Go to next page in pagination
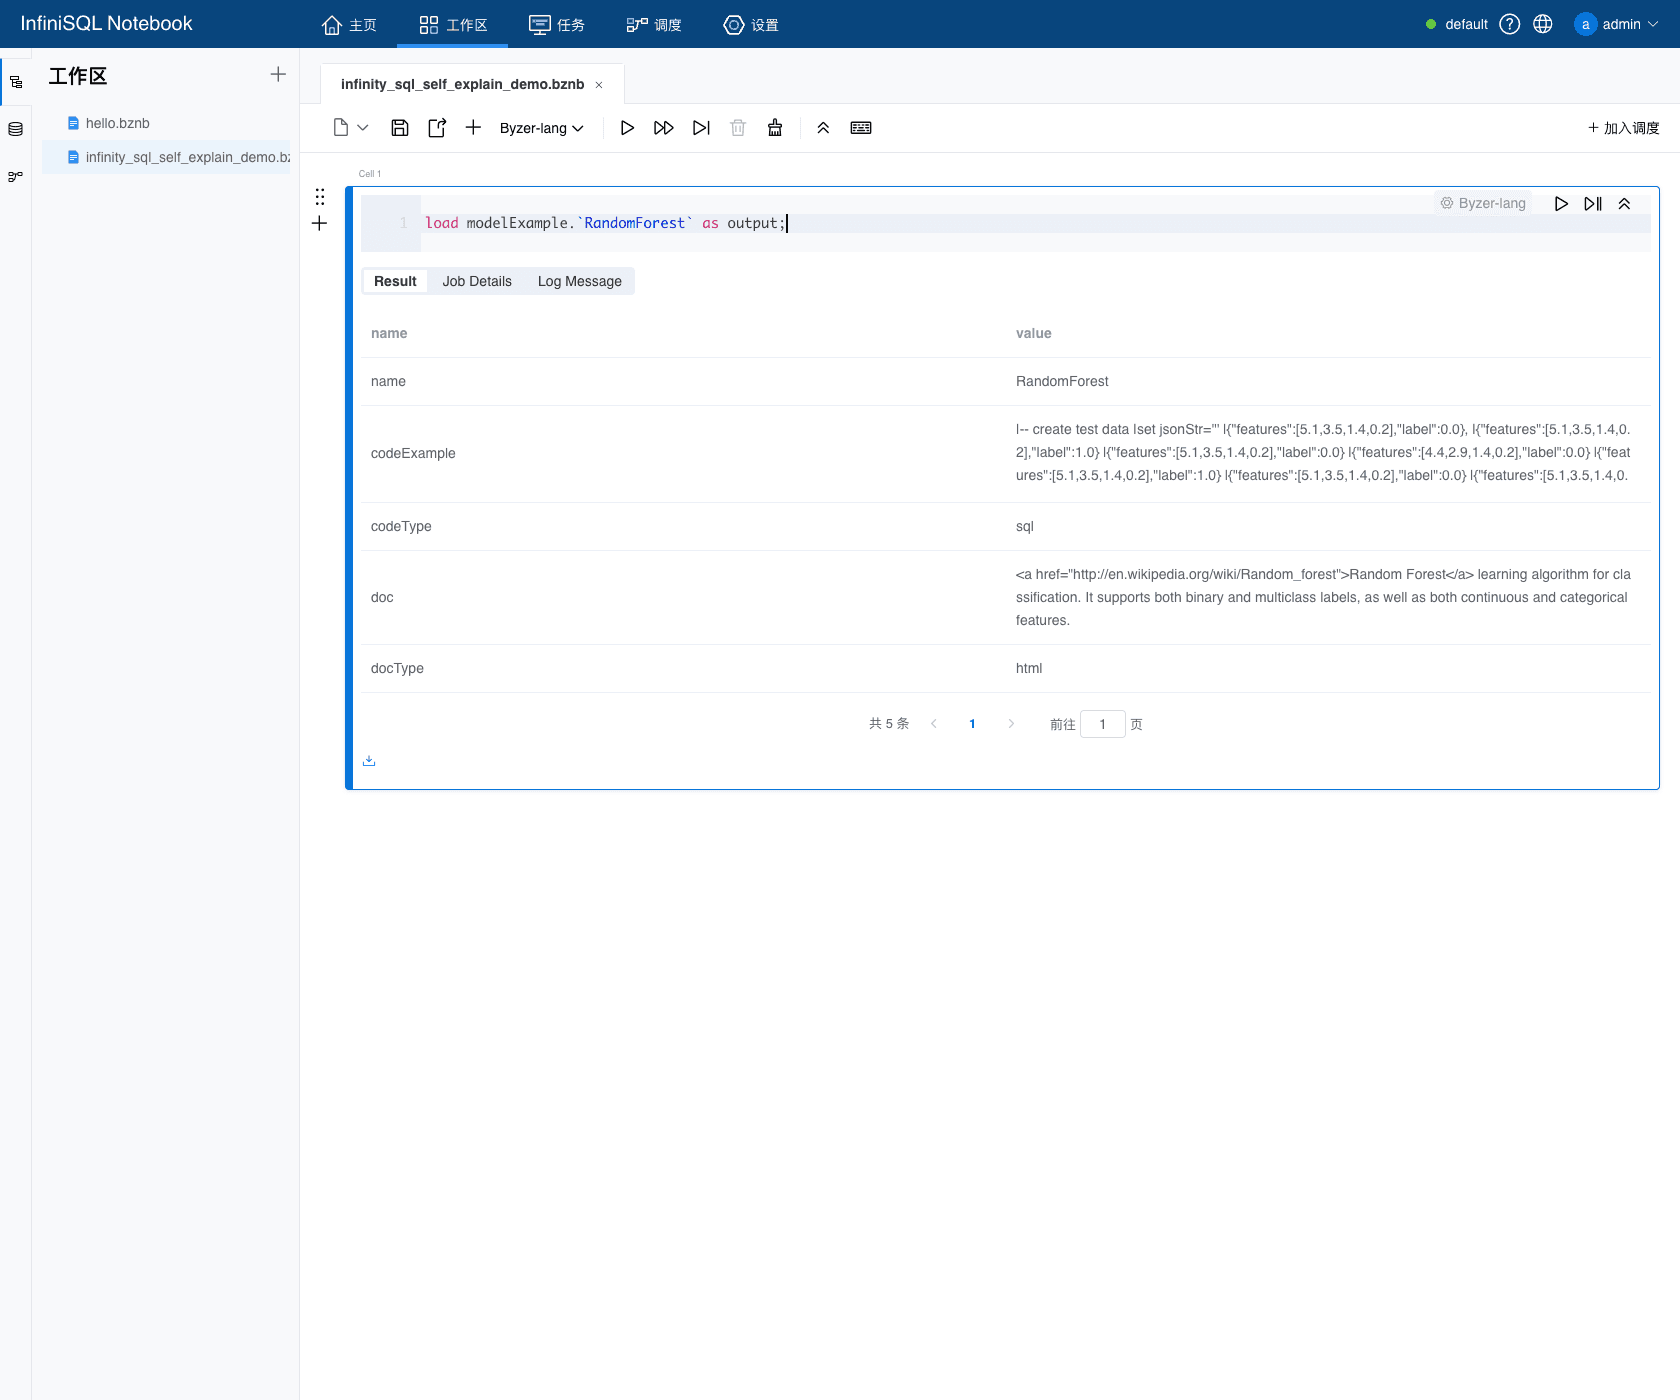The width and height of the screenshot is (1680, 1400). tap(1011, 724)
